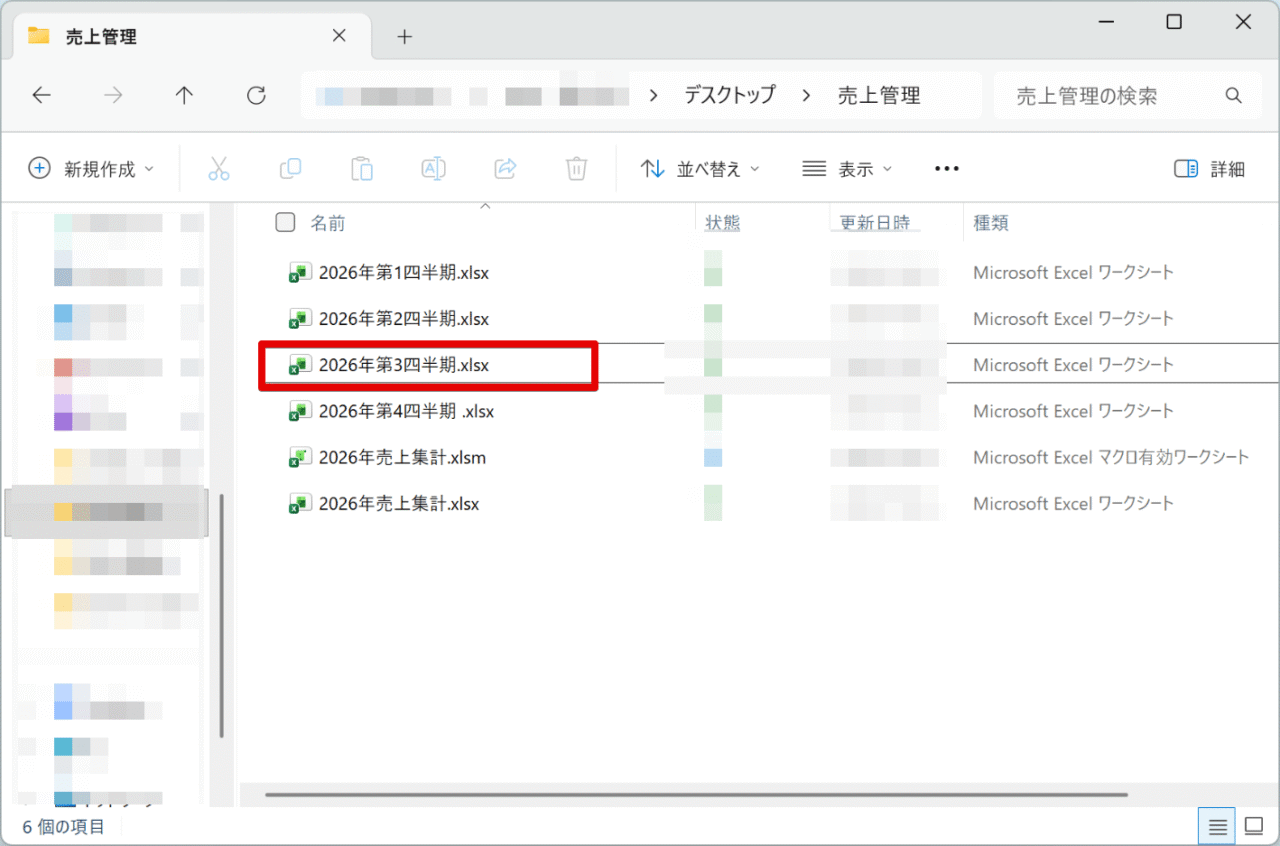Open the See more ... menu

946,168
